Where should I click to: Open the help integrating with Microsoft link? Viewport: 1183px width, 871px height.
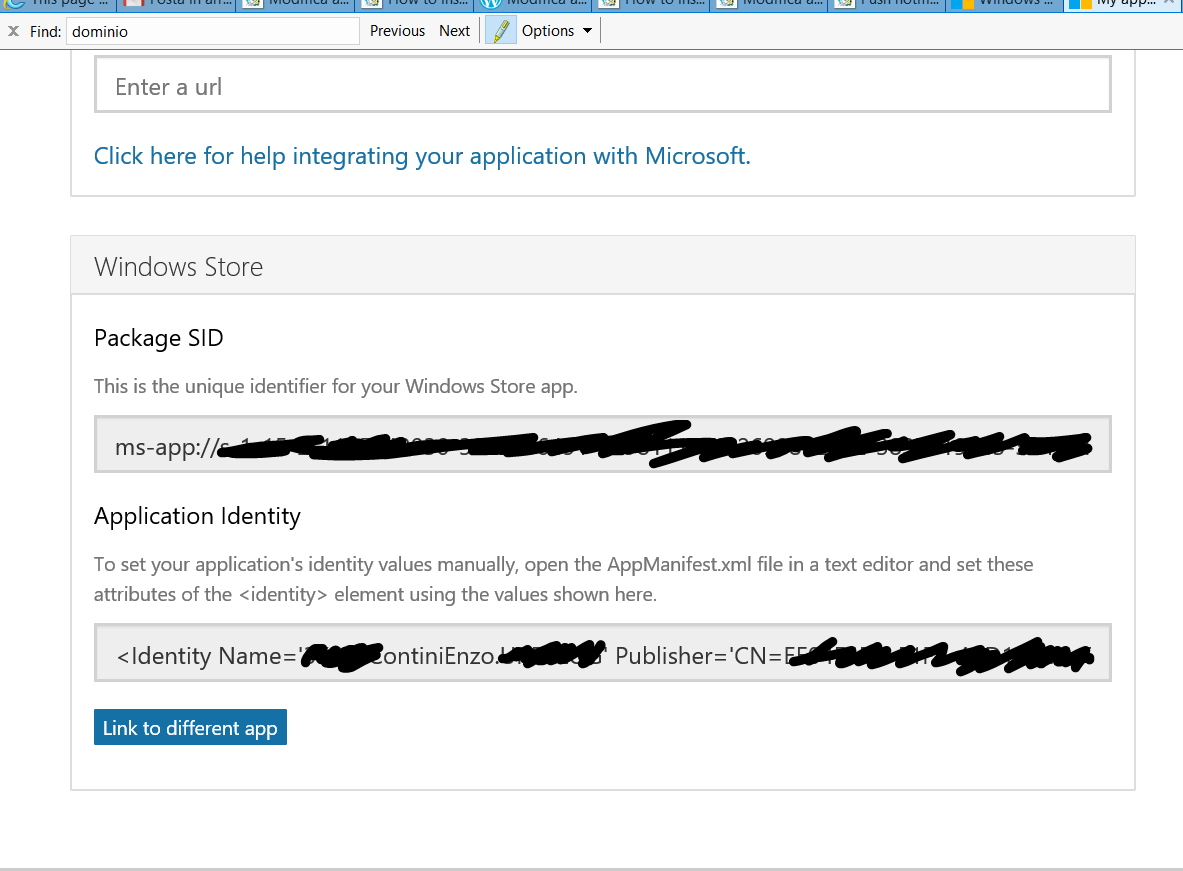coord(422,156)
